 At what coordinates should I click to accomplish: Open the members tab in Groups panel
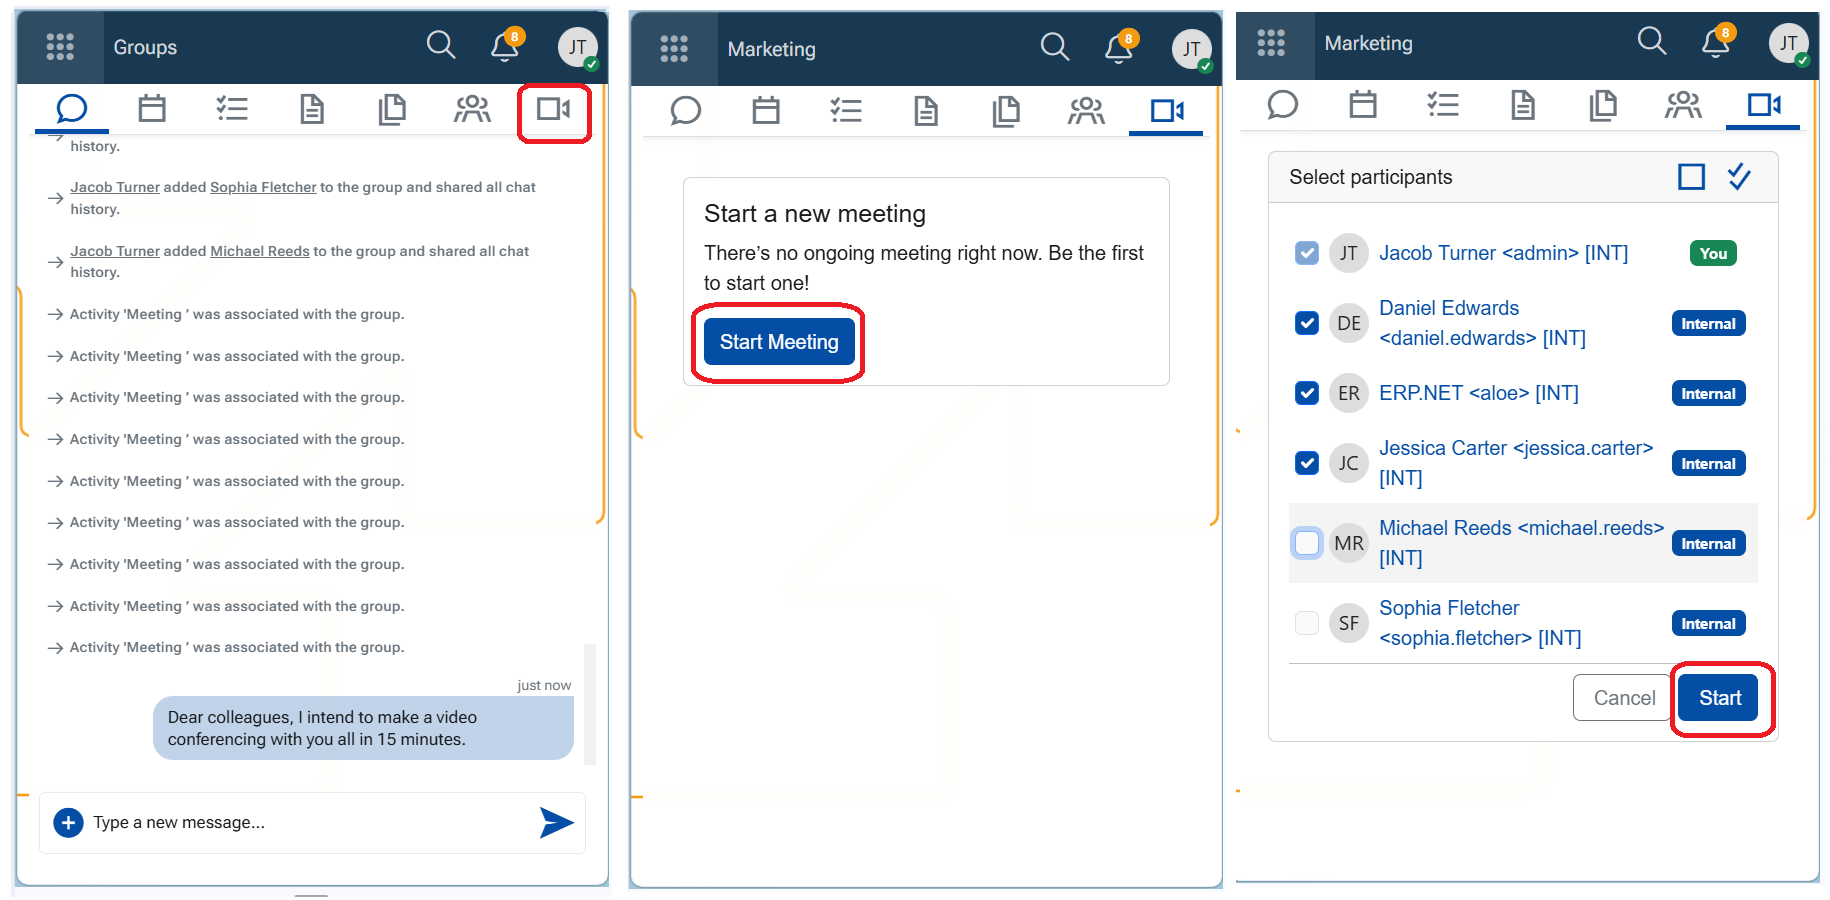(472, 109)
